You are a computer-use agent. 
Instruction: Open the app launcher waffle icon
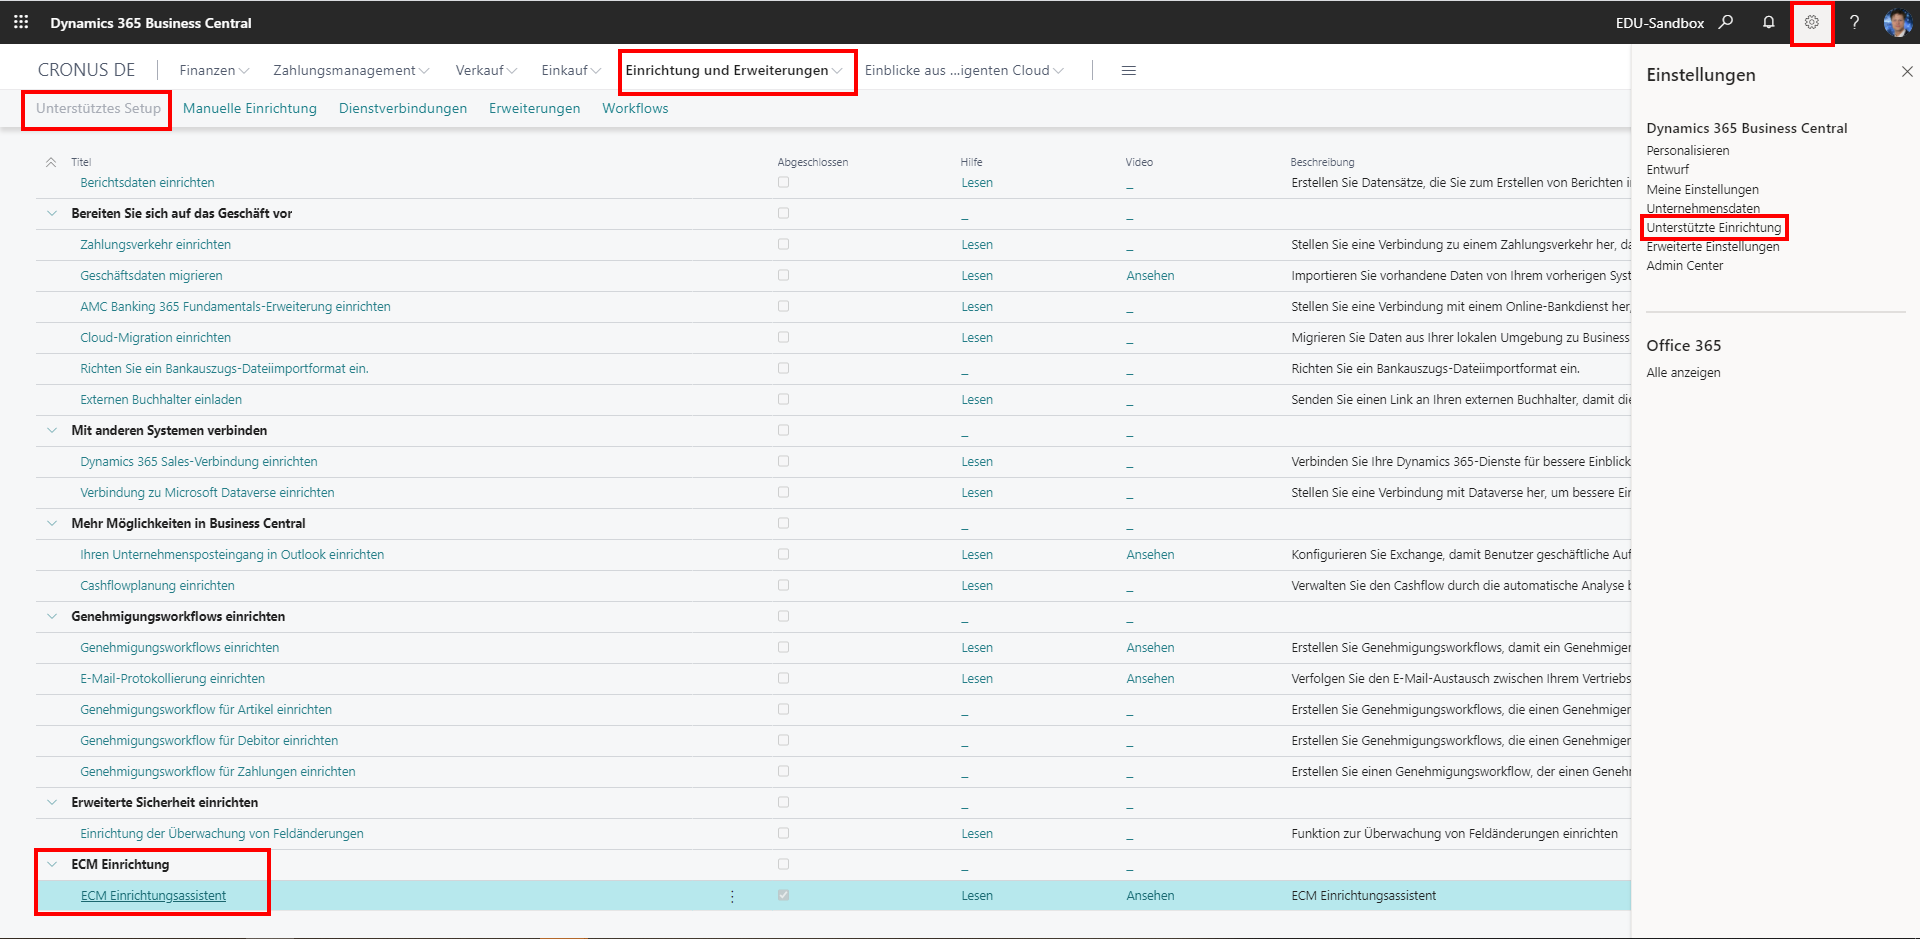click(21, 22)
